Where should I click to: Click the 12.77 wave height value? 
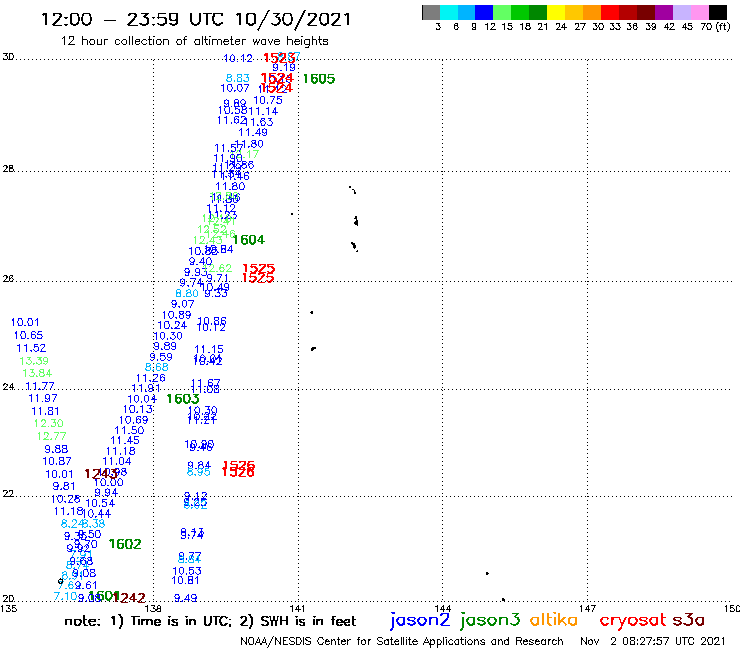pyautogui.click(x=51, y=436)
